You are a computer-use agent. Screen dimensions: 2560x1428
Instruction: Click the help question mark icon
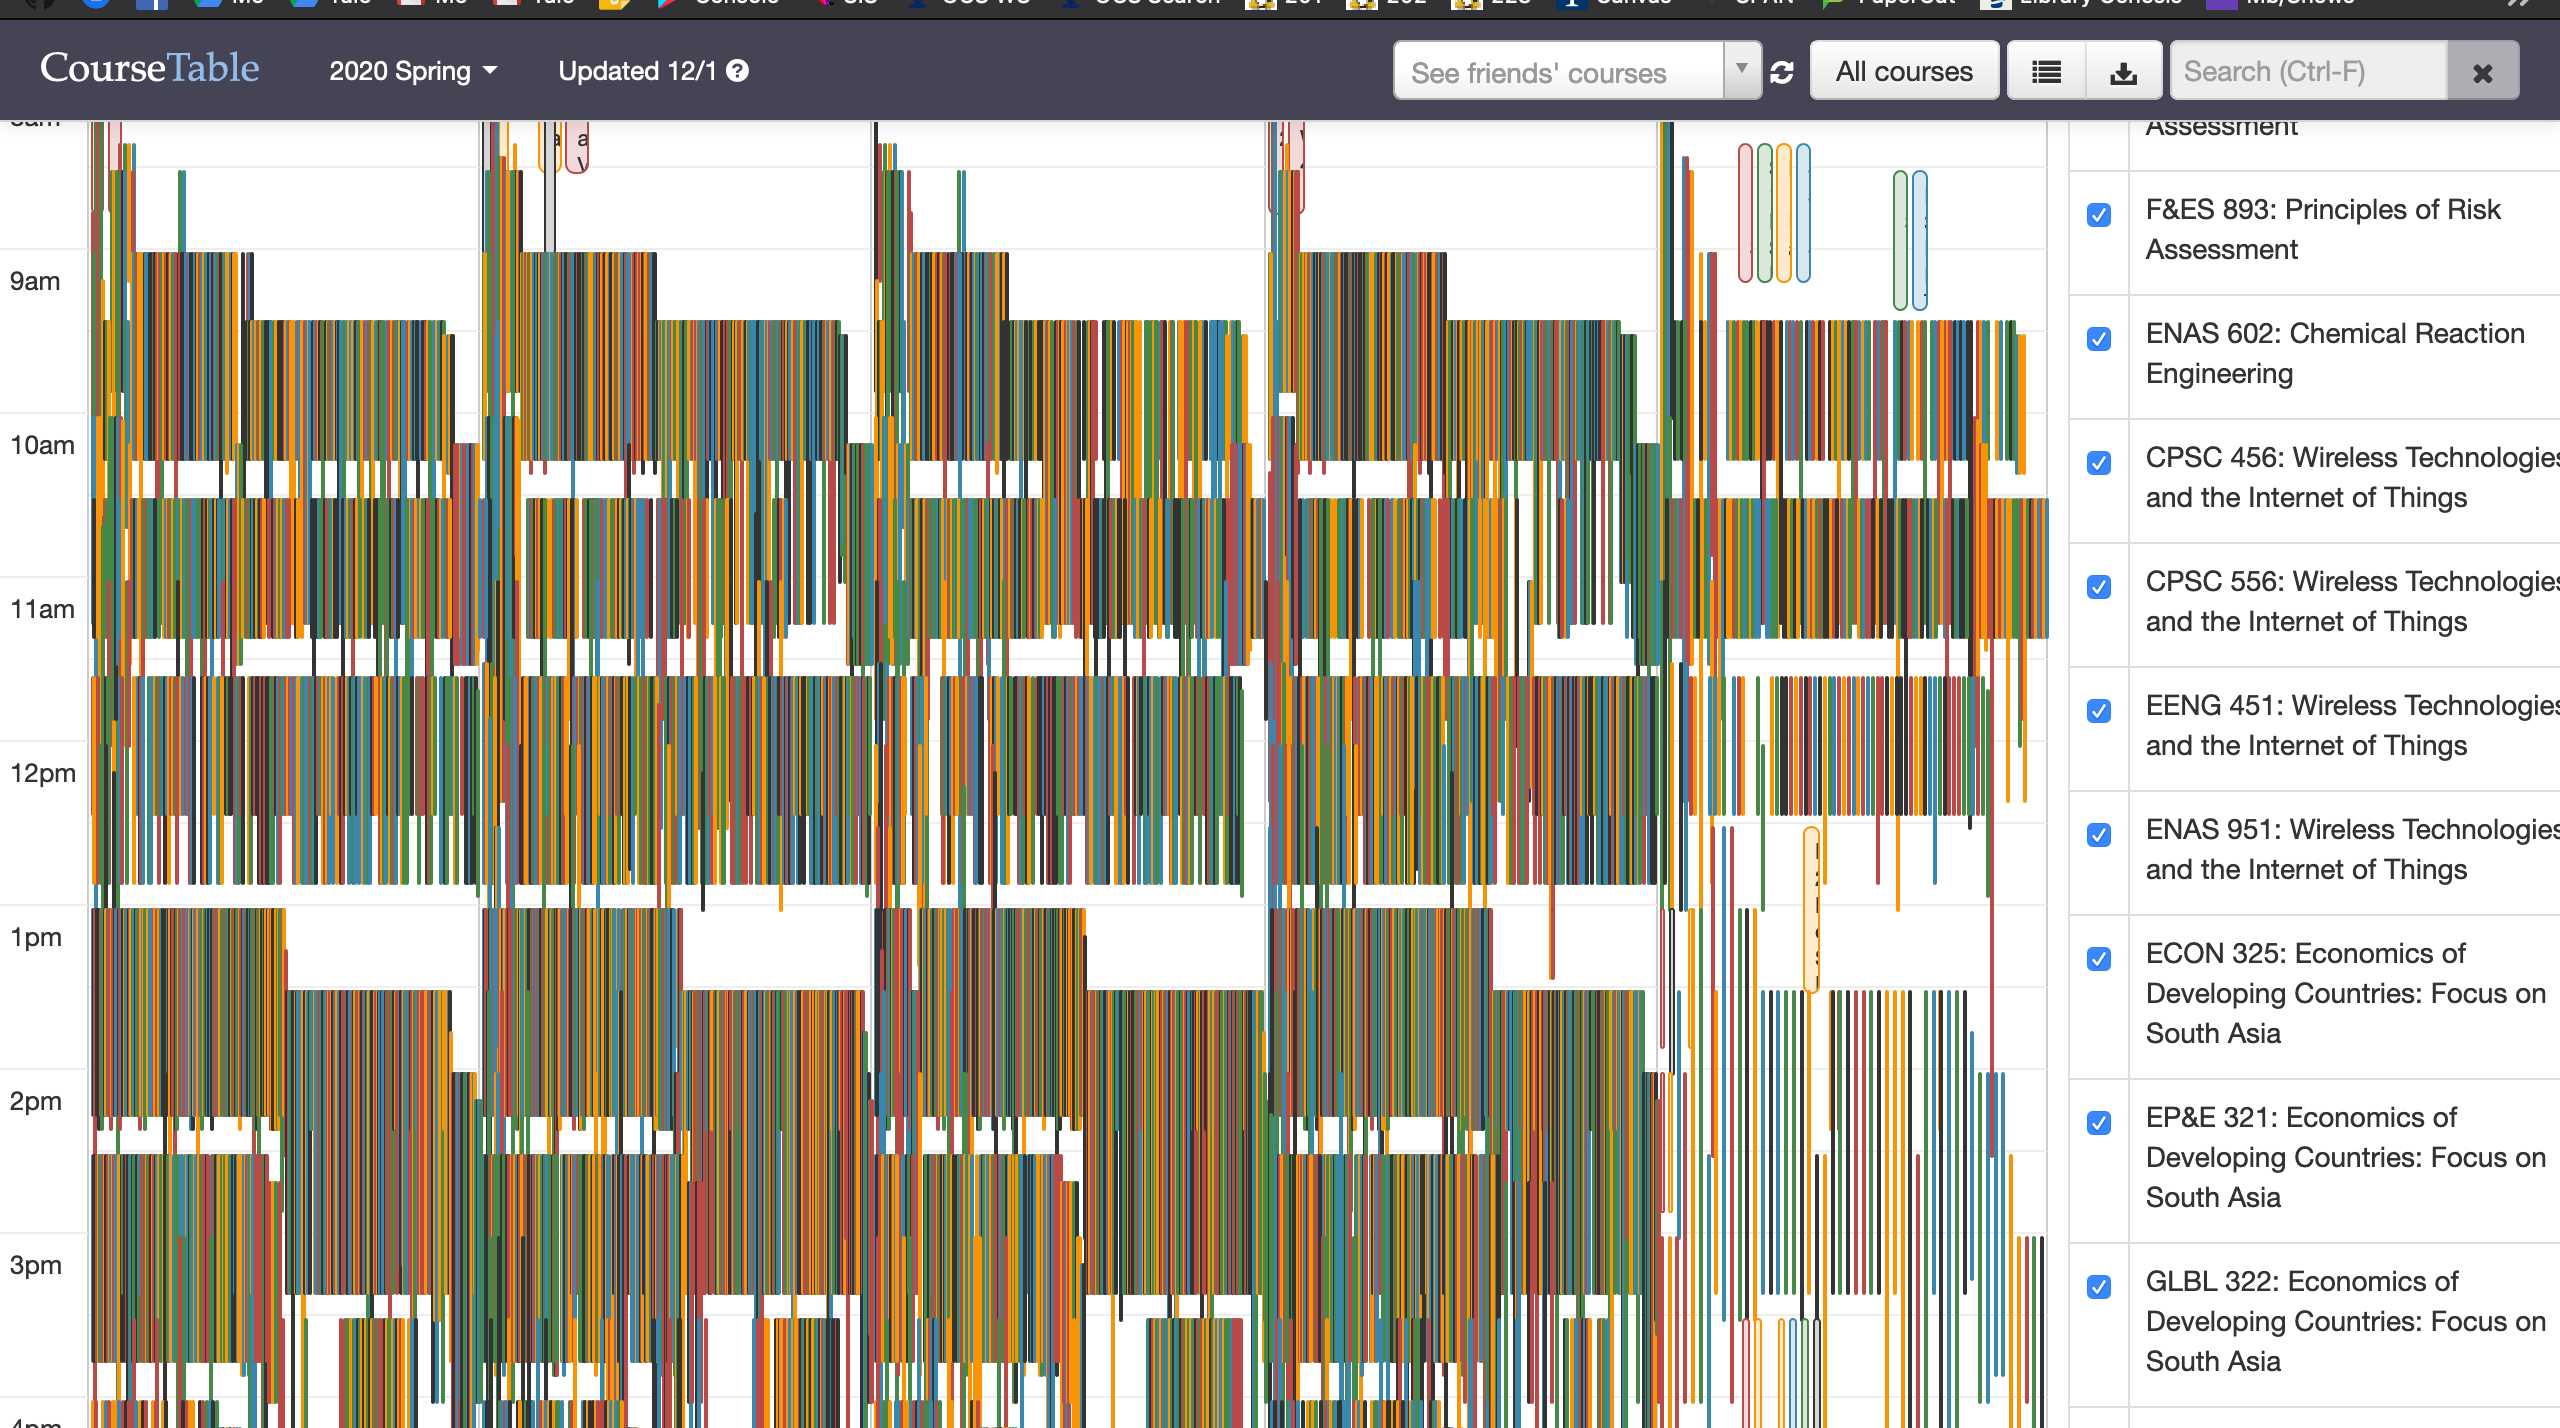click(738, 71)
